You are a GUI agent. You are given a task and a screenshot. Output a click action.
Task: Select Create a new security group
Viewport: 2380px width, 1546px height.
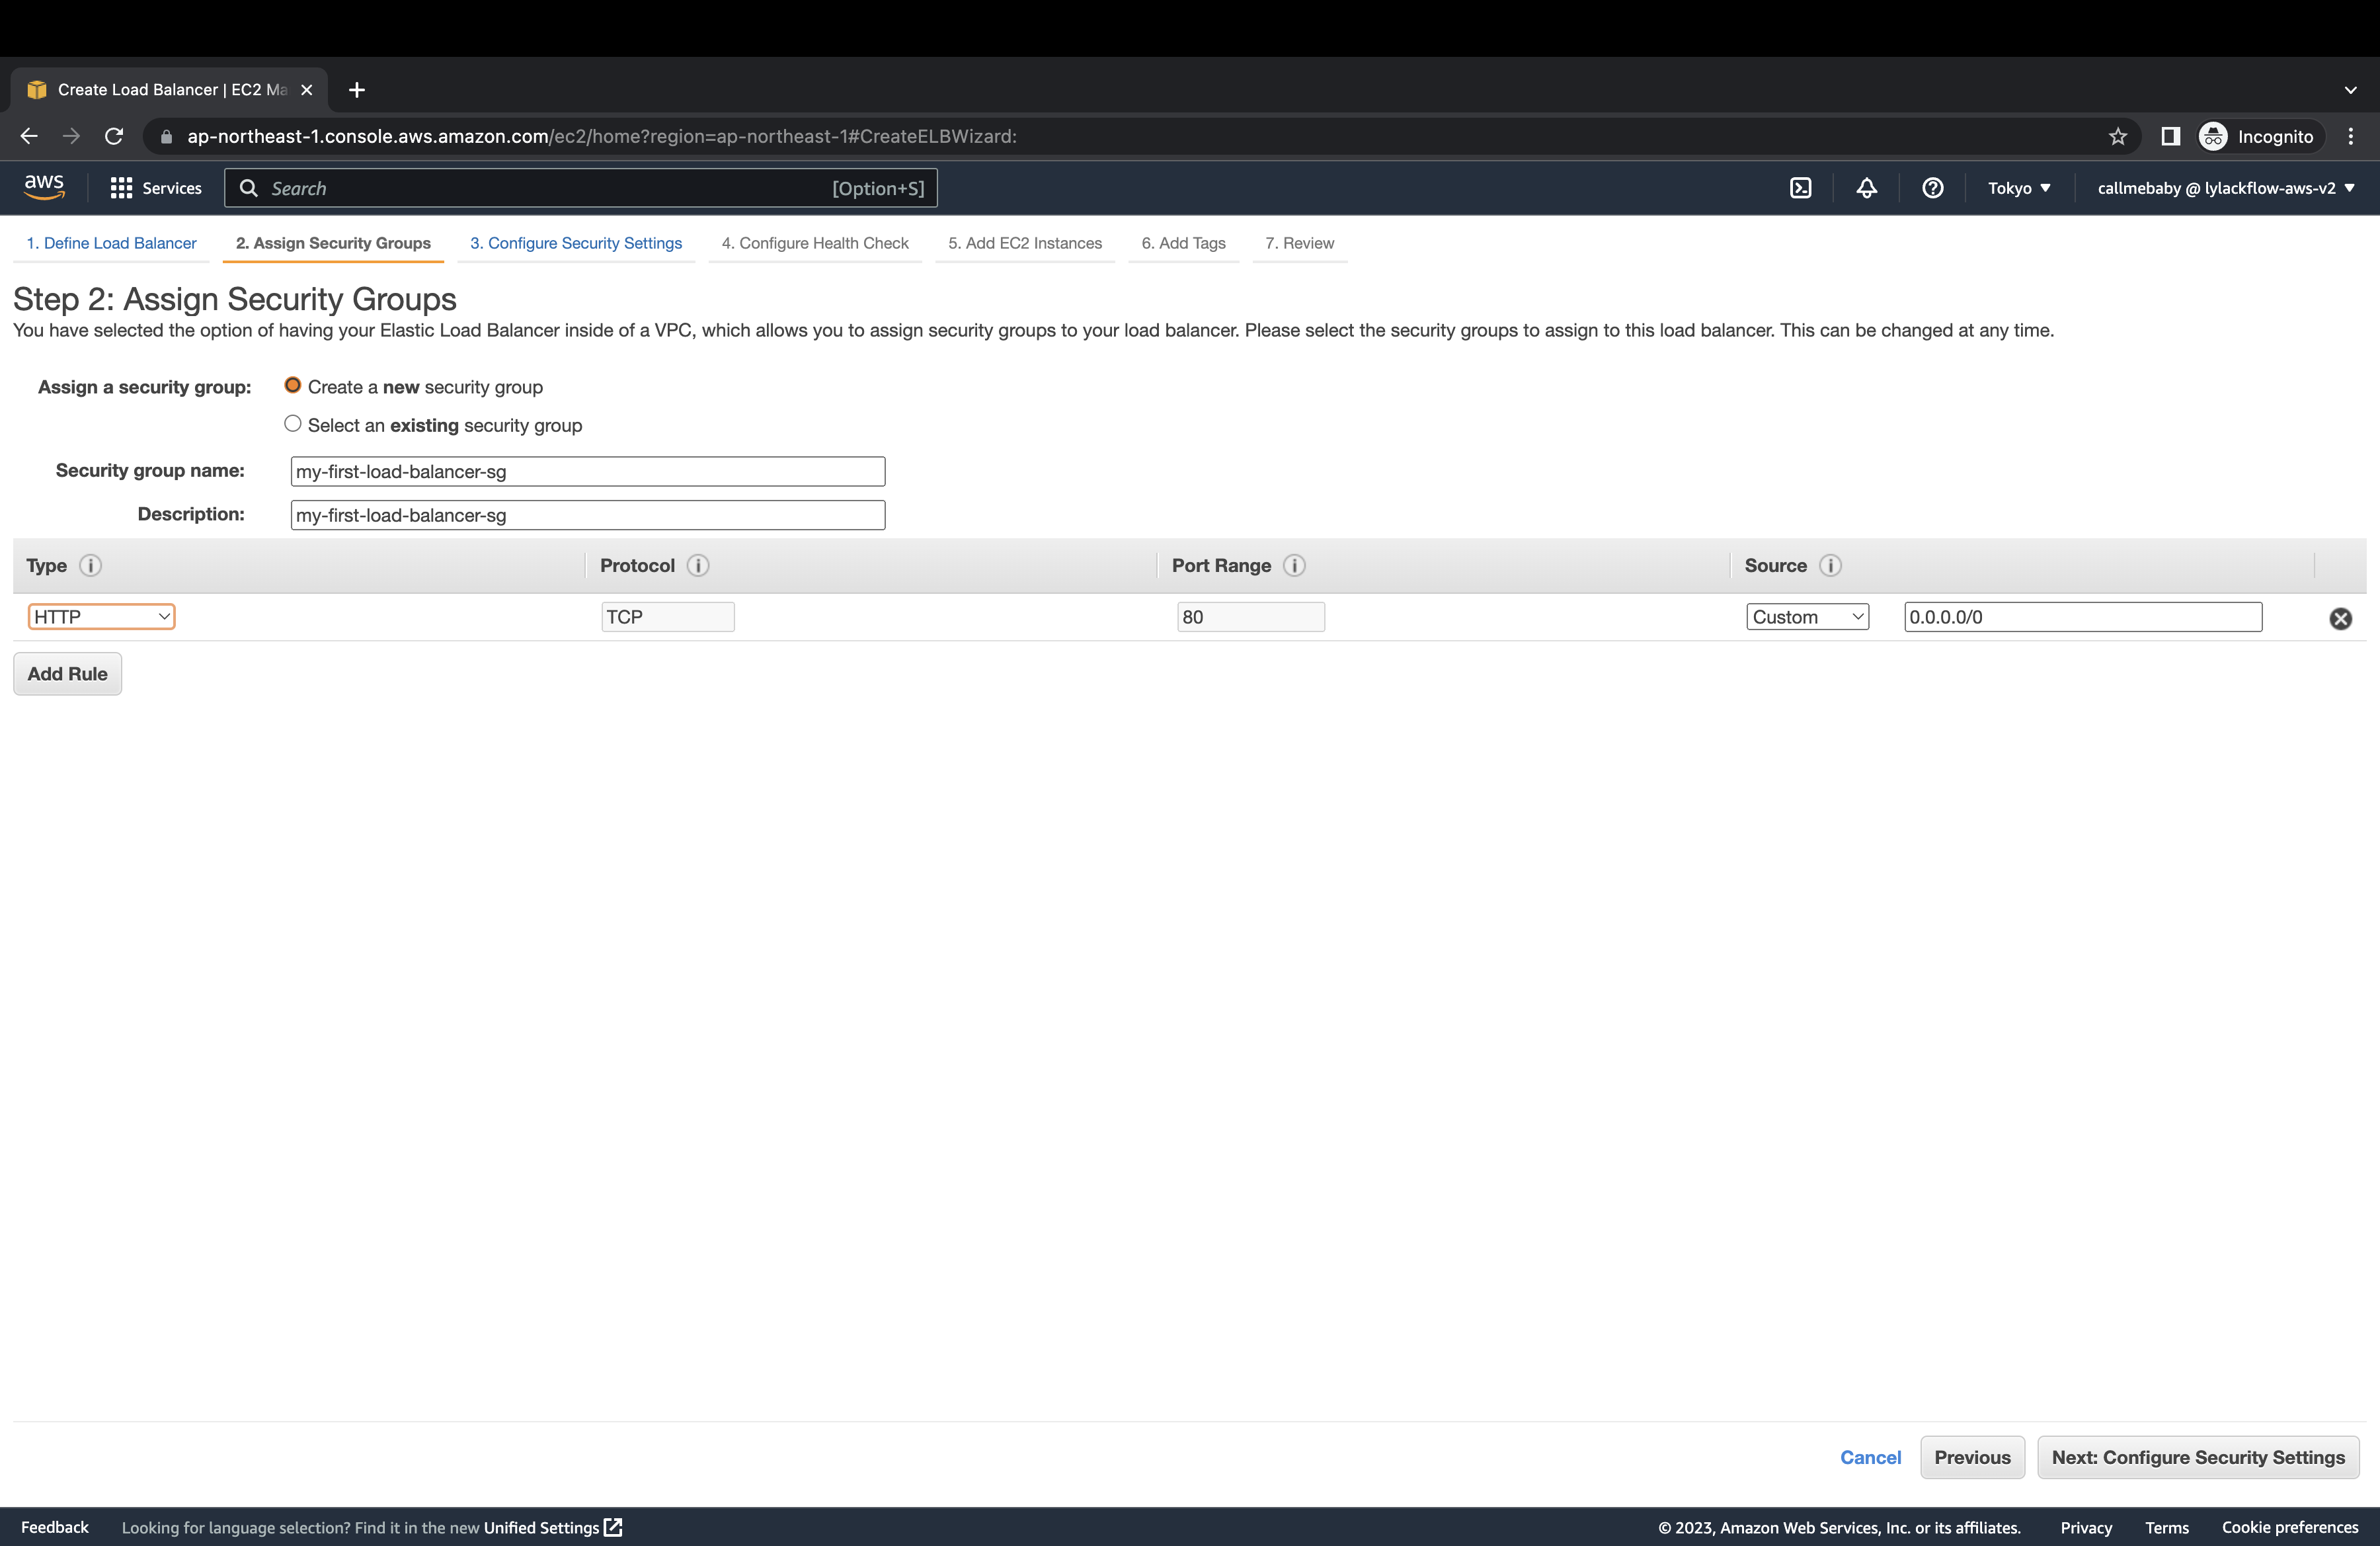coord(292,385)
